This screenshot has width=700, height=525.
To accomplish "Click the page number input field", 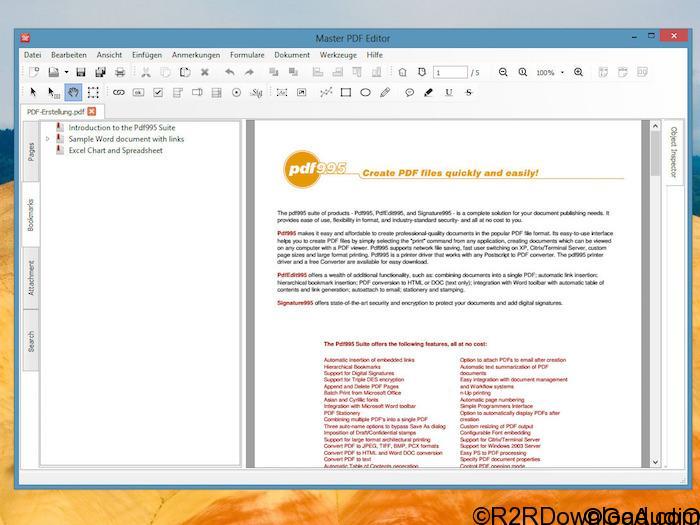I will click(x=450, y=72).
